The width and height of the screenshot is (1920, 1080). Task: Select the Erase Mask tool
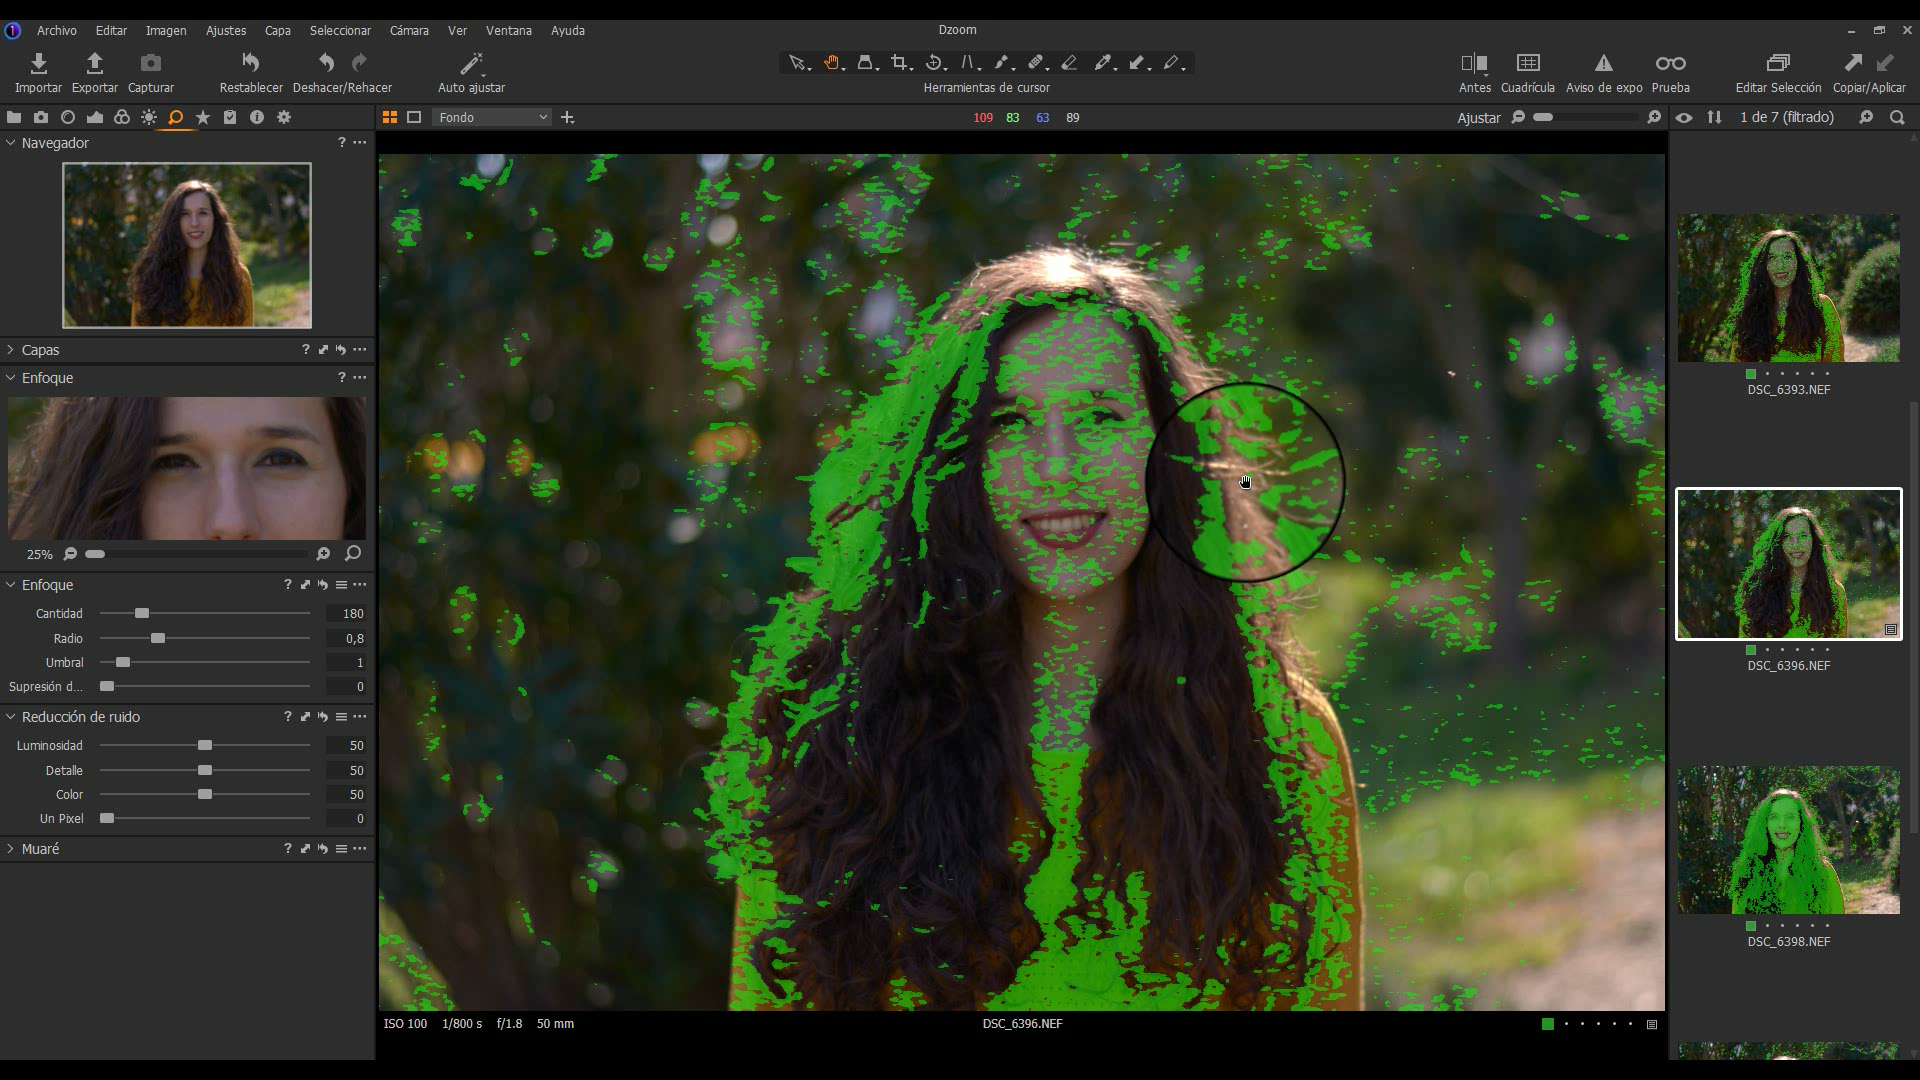coord(1071,62)
